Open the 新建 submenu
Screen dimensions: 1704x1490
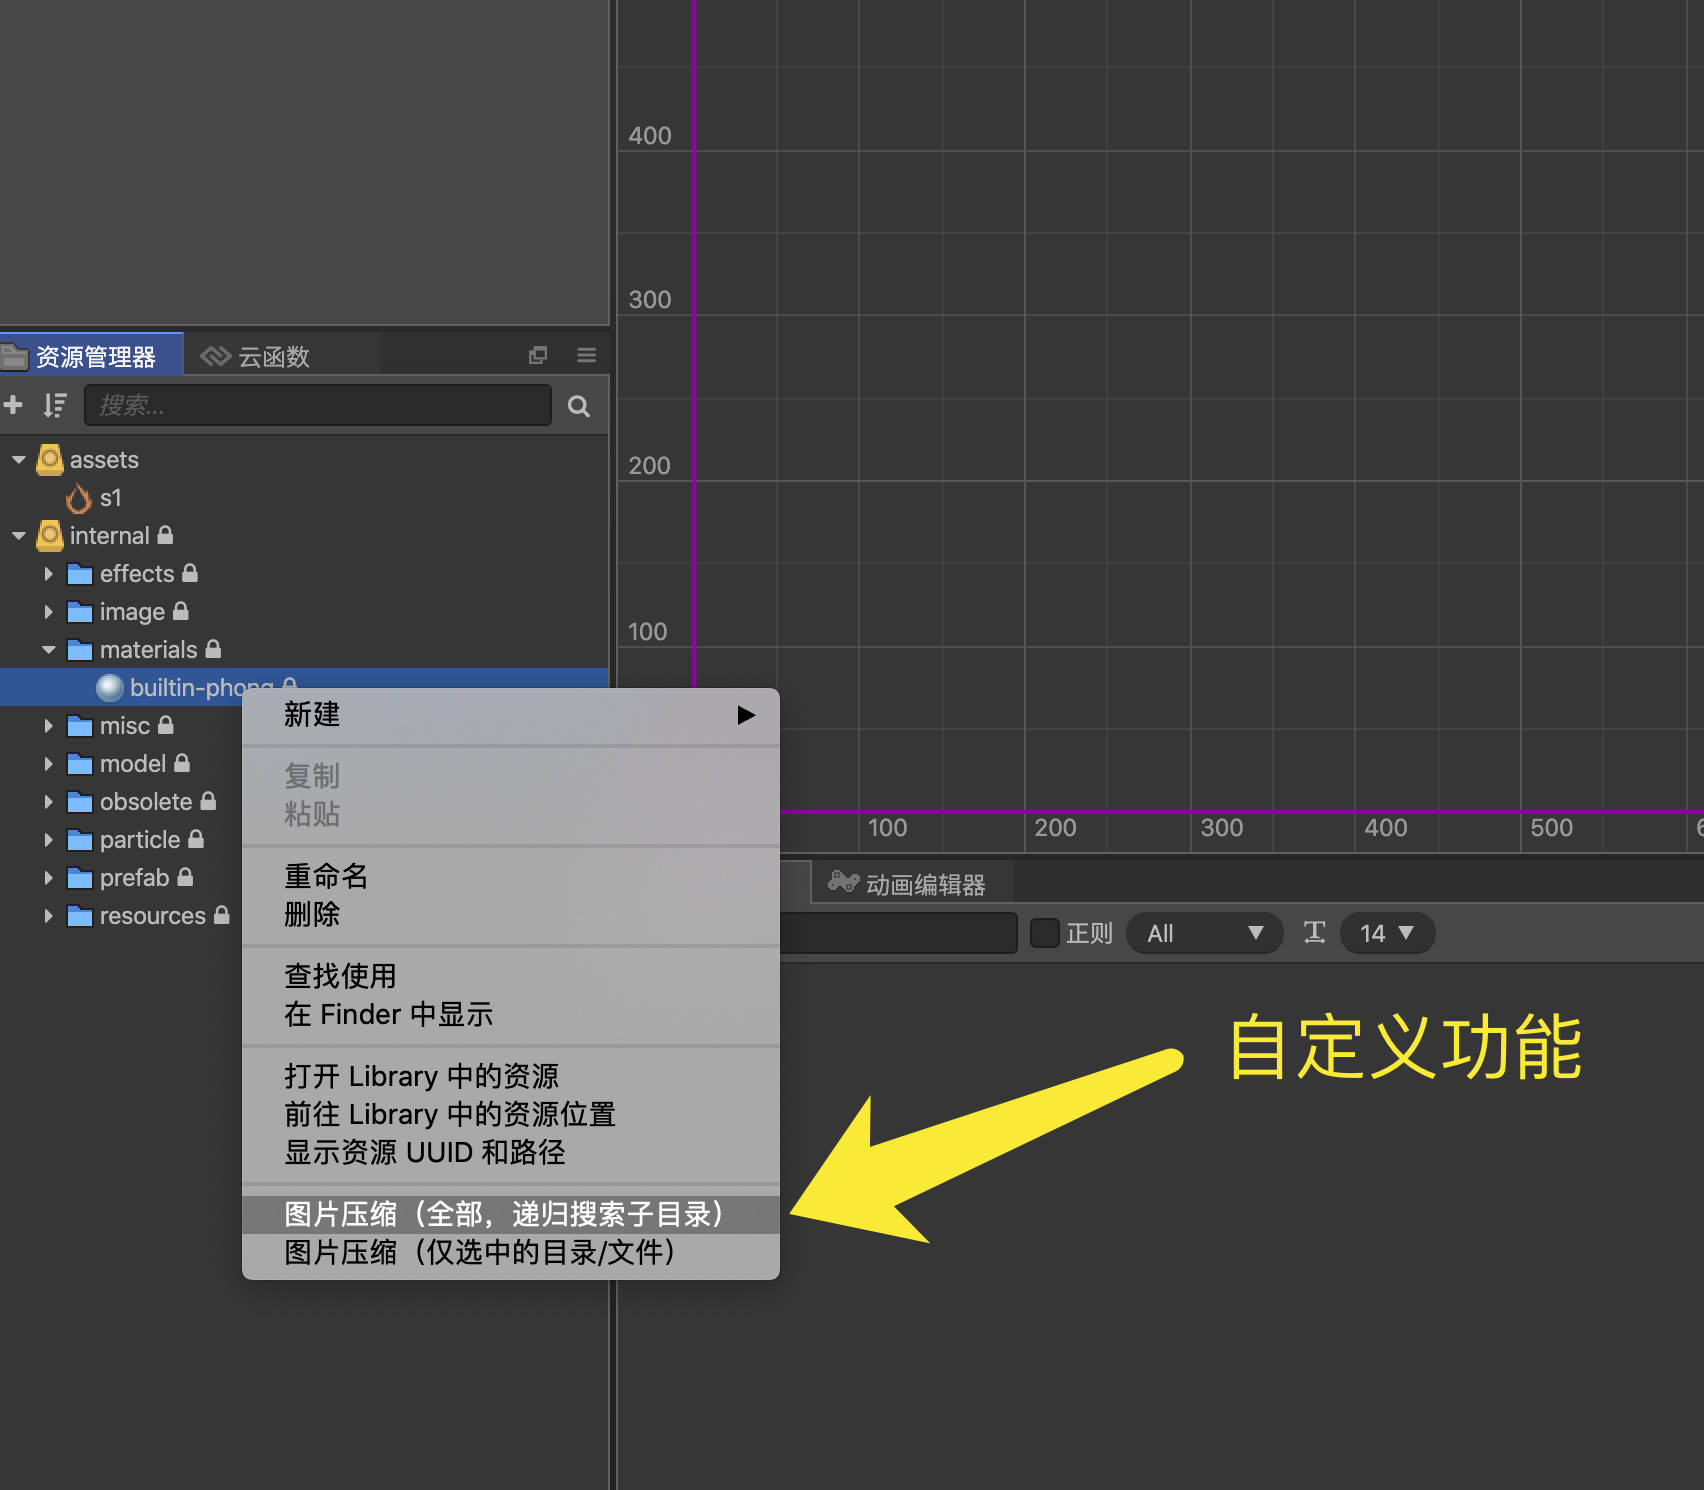(x=511, y=715)
